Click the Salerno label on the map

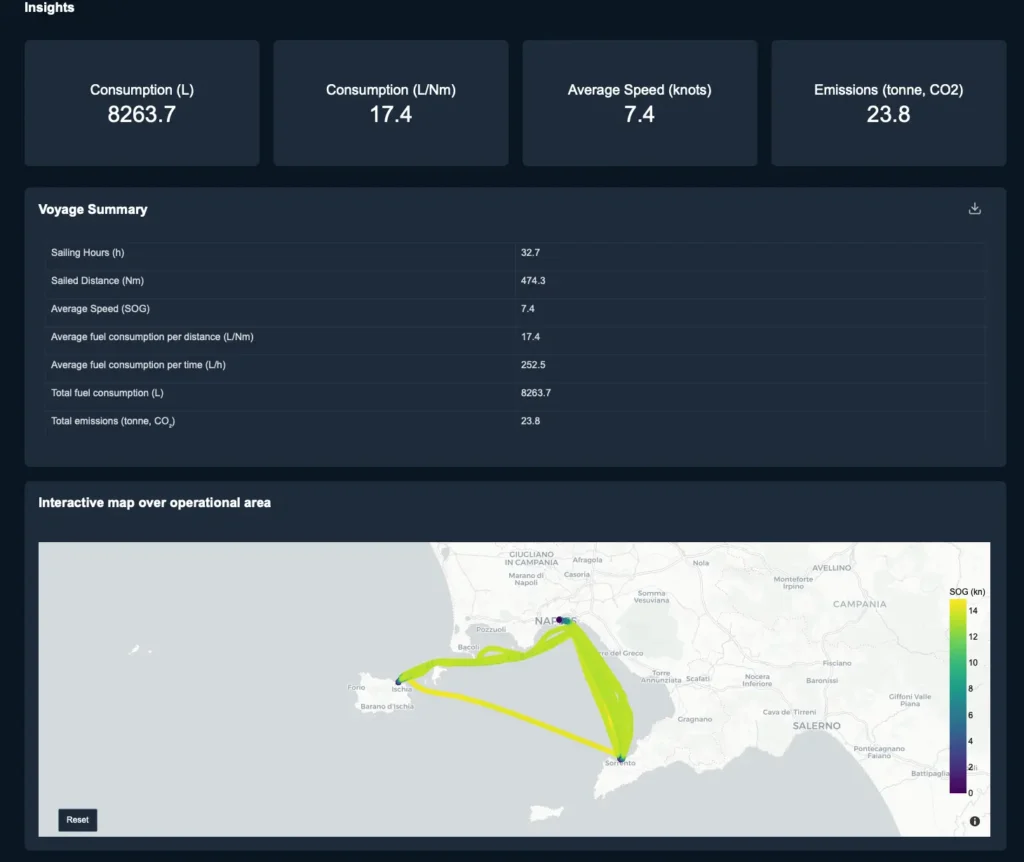[817, 725]
